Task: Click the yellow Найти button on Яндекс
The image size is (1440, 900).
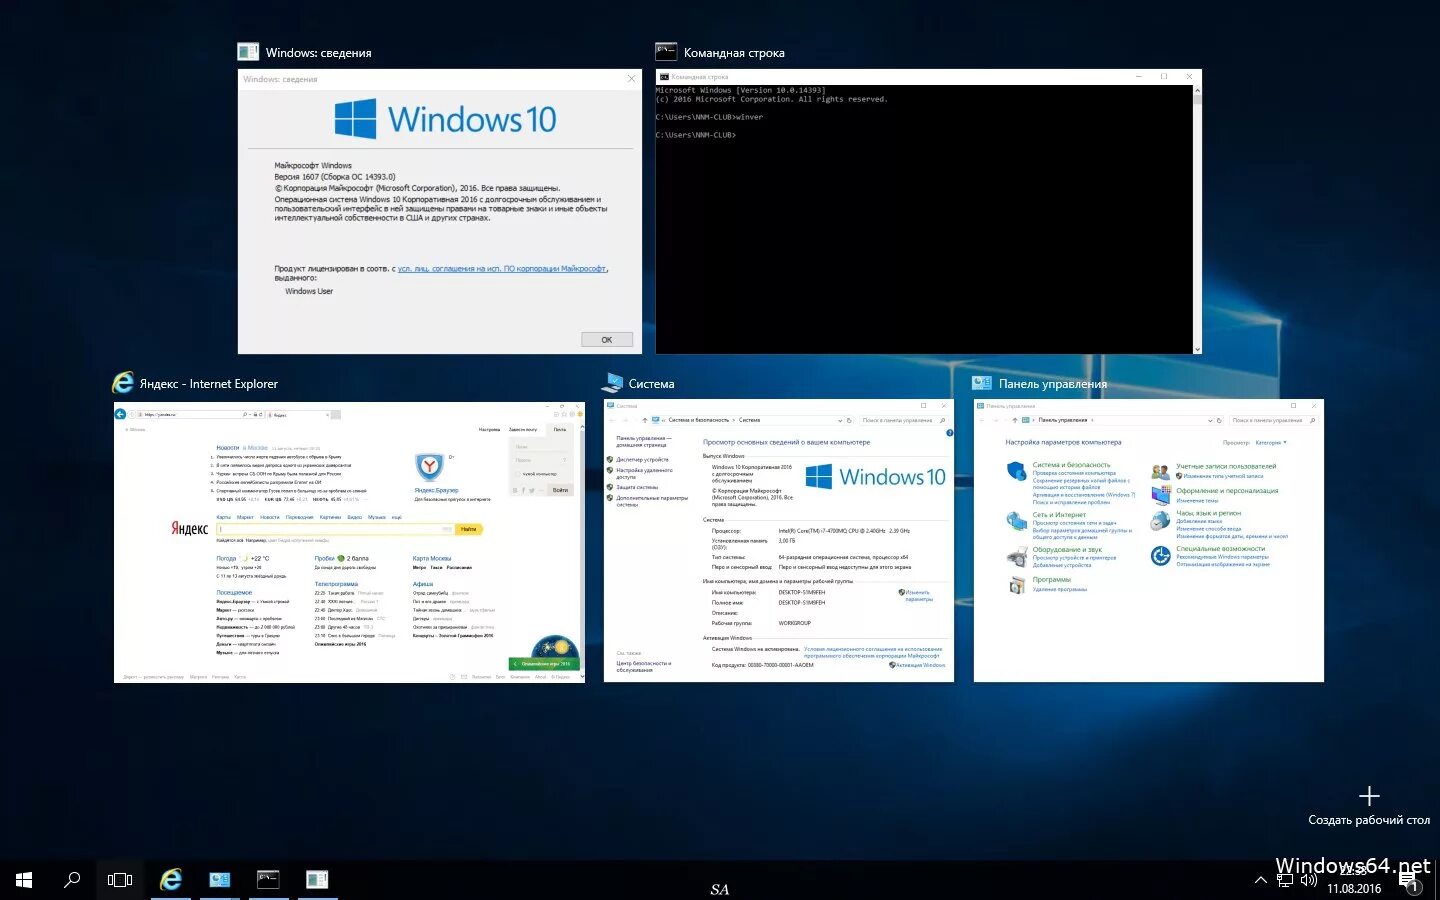Action: [x=469, y=529]
